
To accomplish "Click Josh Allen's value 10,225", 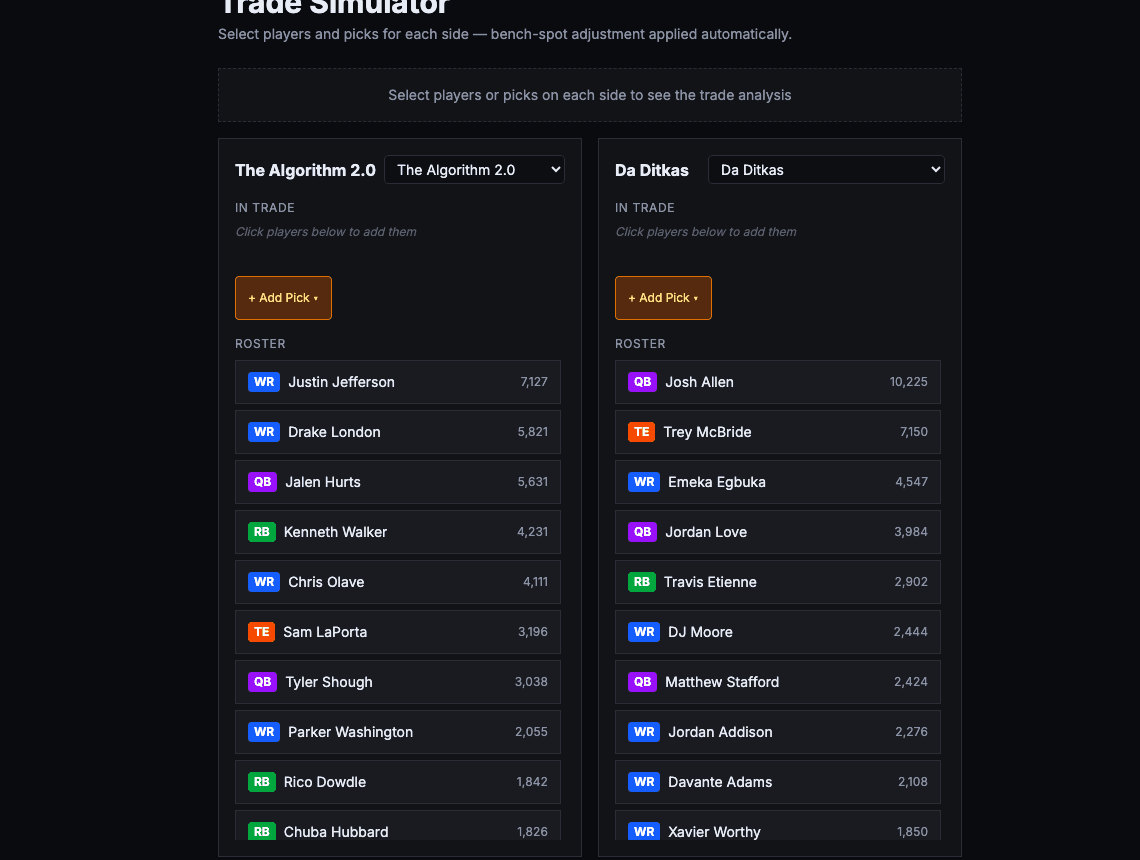I will (x=908, y=382).
